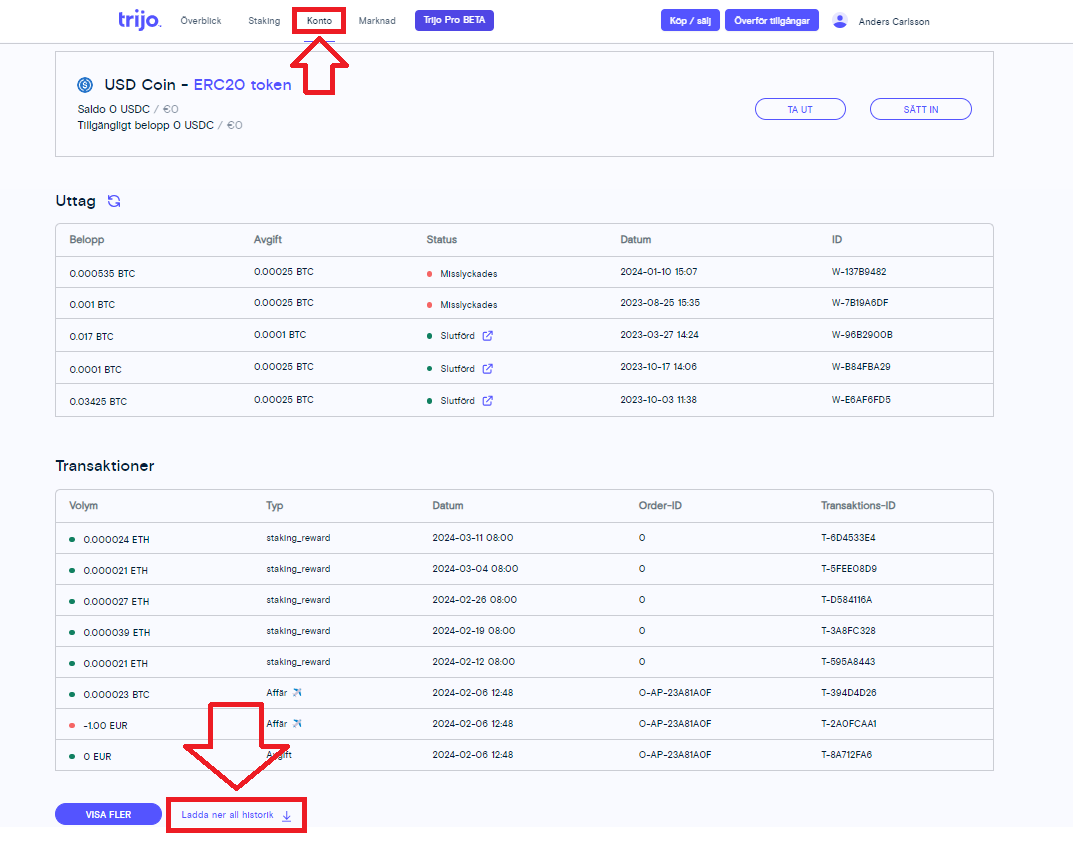
Task: Refresh the Uttag withdrawals list
Action: point(114,201)
